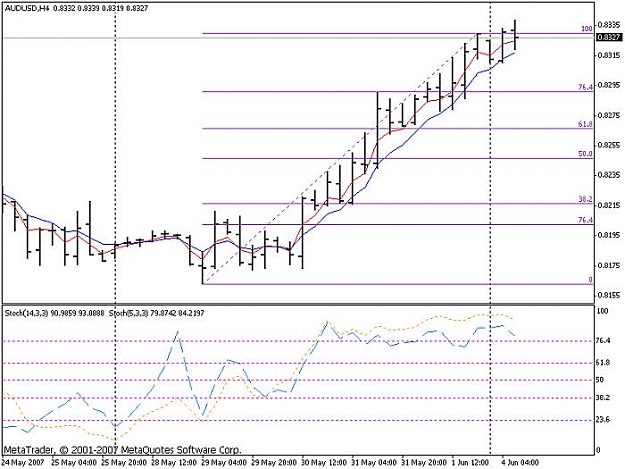The image size is (625, 469).
Task: Click the 25 May 04:00 time label
Action: pyautogui.click(x=74, y=463)
